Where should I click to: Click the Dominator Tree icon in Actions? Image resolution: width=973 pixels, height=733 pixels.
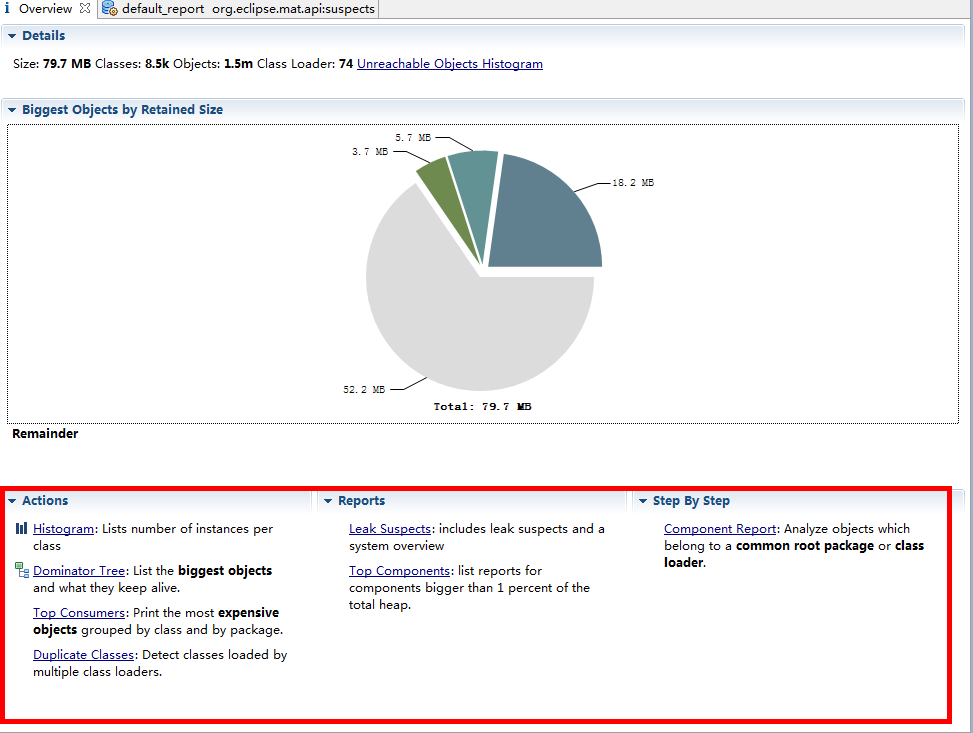tap(20, 570)
